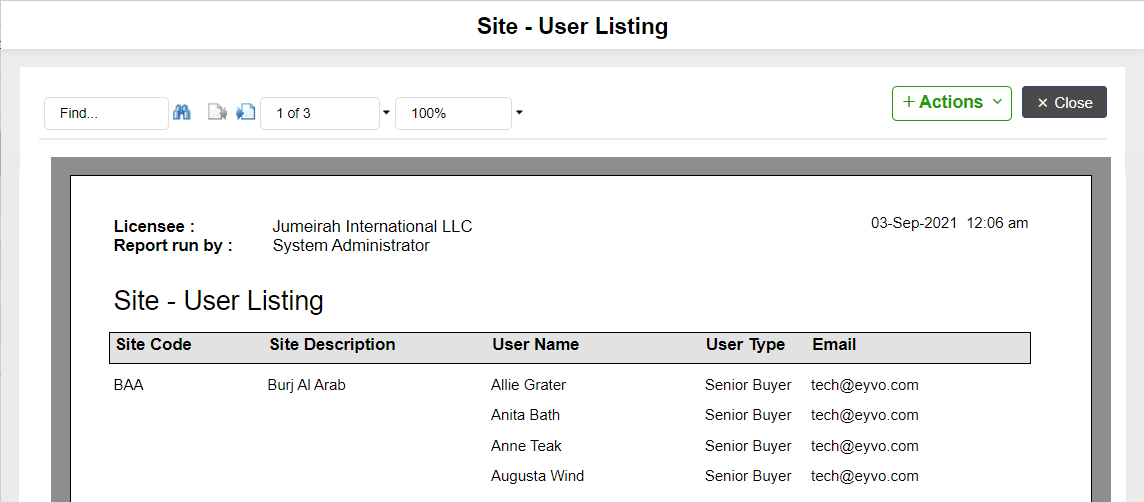Select the Allie Grater user row
The height and width of the screenshot is (502, 1144).
click(x=569, y=385)
